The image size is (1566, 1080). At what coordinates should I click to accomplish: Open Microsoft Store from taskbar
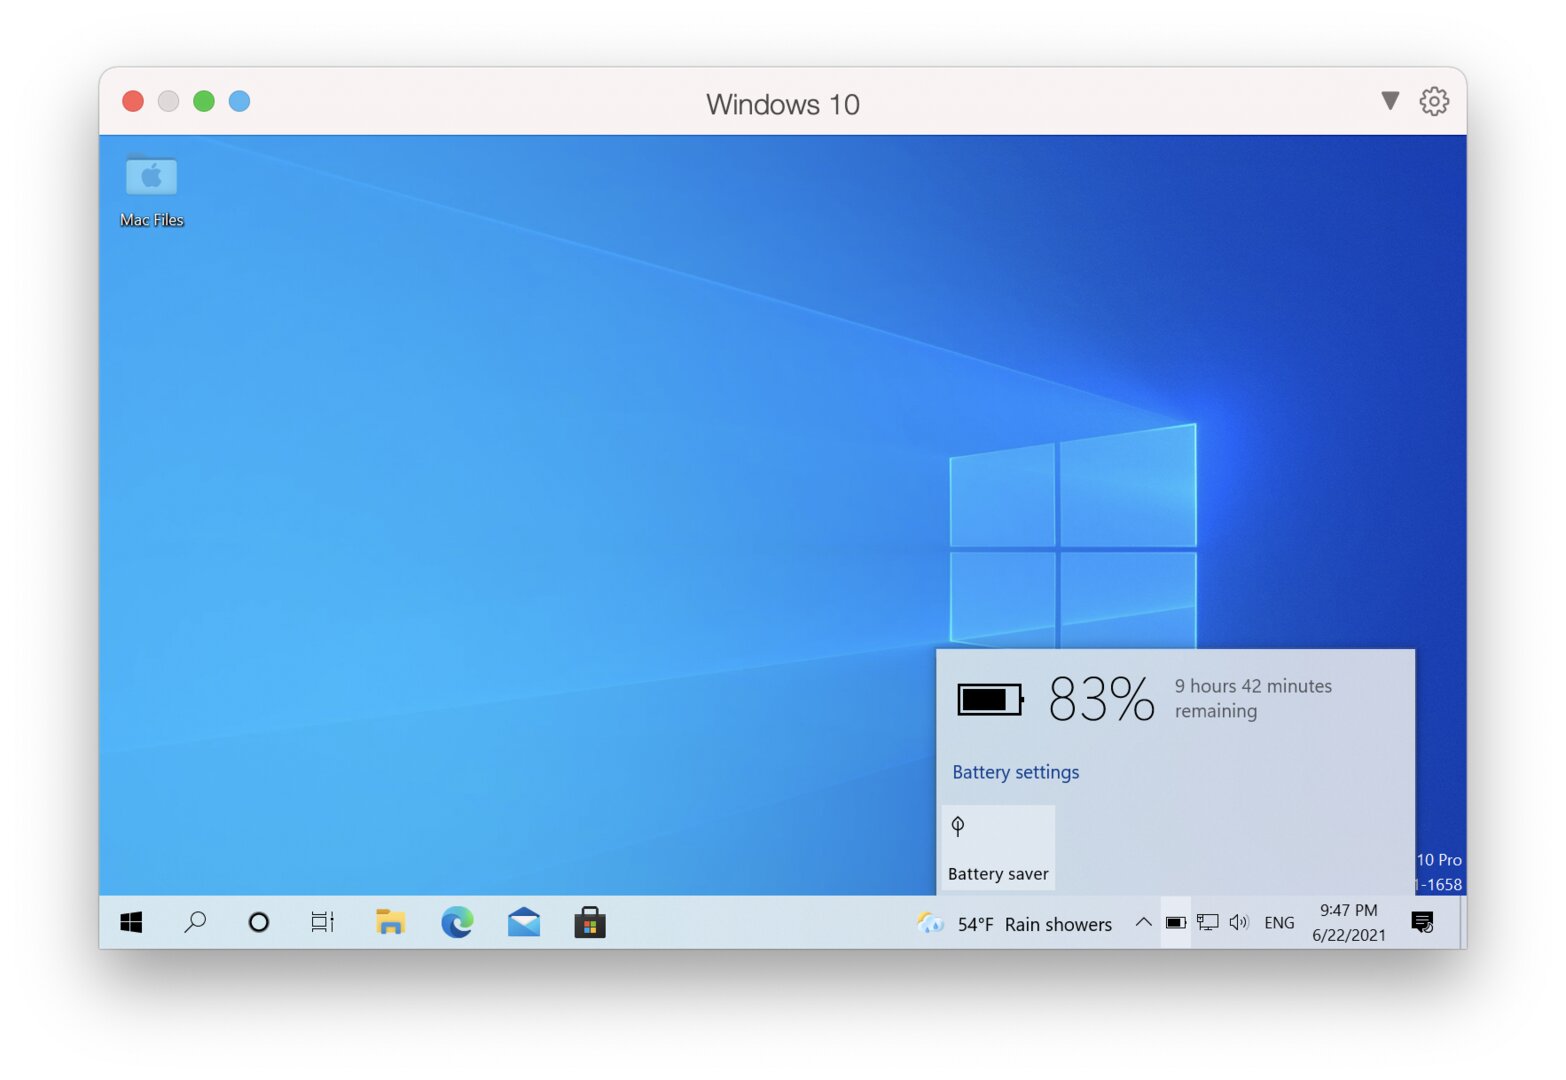point(590,922)
